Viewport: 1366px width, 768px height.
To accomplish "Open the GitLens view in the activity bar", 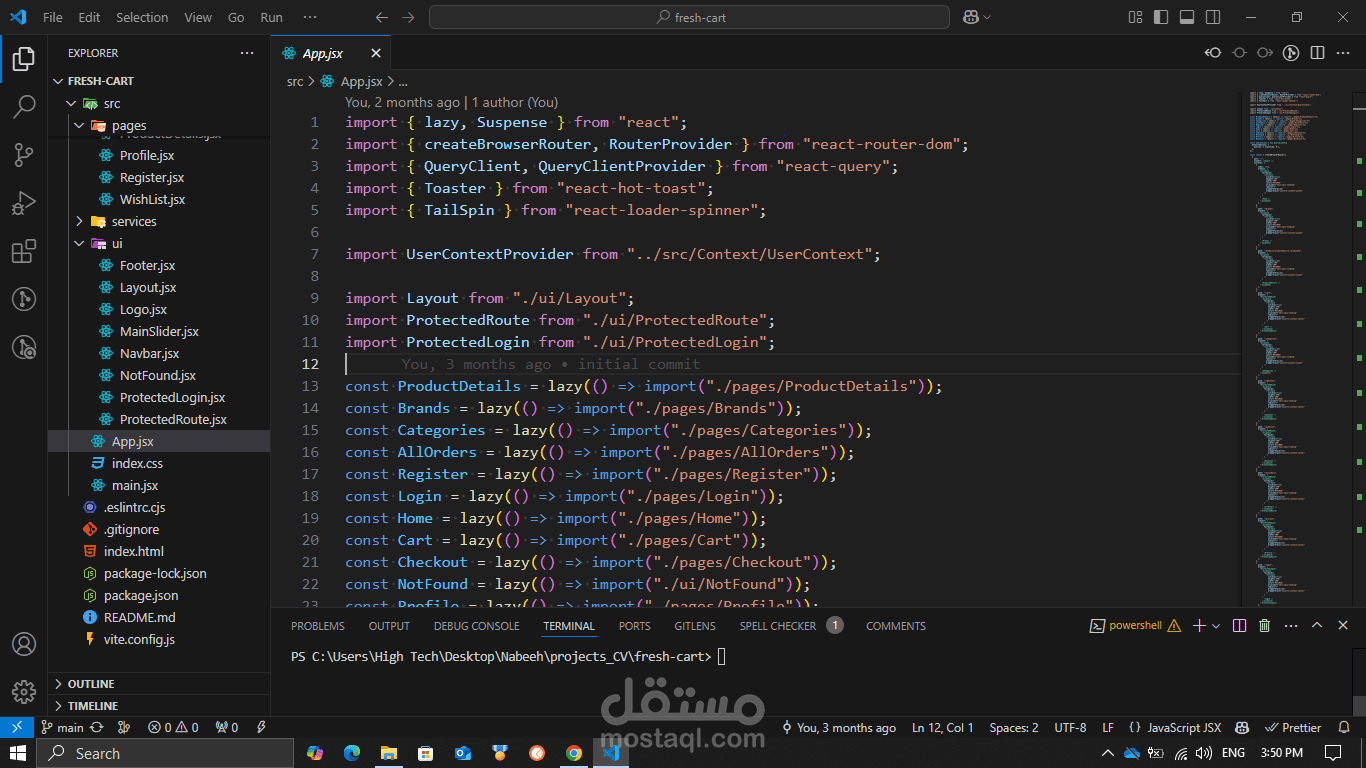I will (24, 299).
